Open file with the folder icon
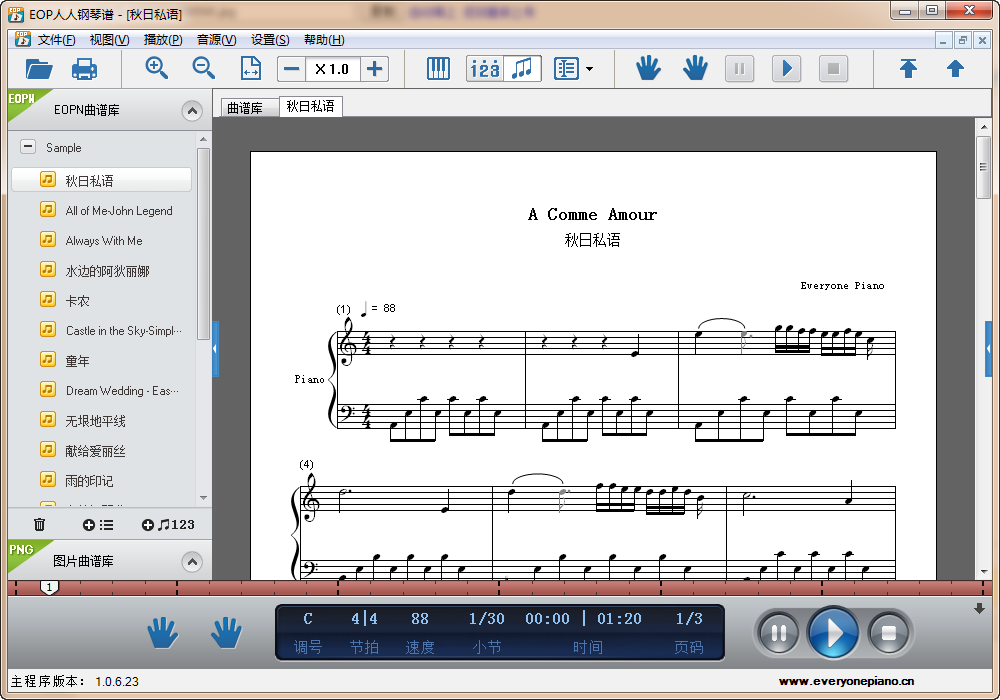Viewport: 1000px width, 700px height. (x=39, y=68)
